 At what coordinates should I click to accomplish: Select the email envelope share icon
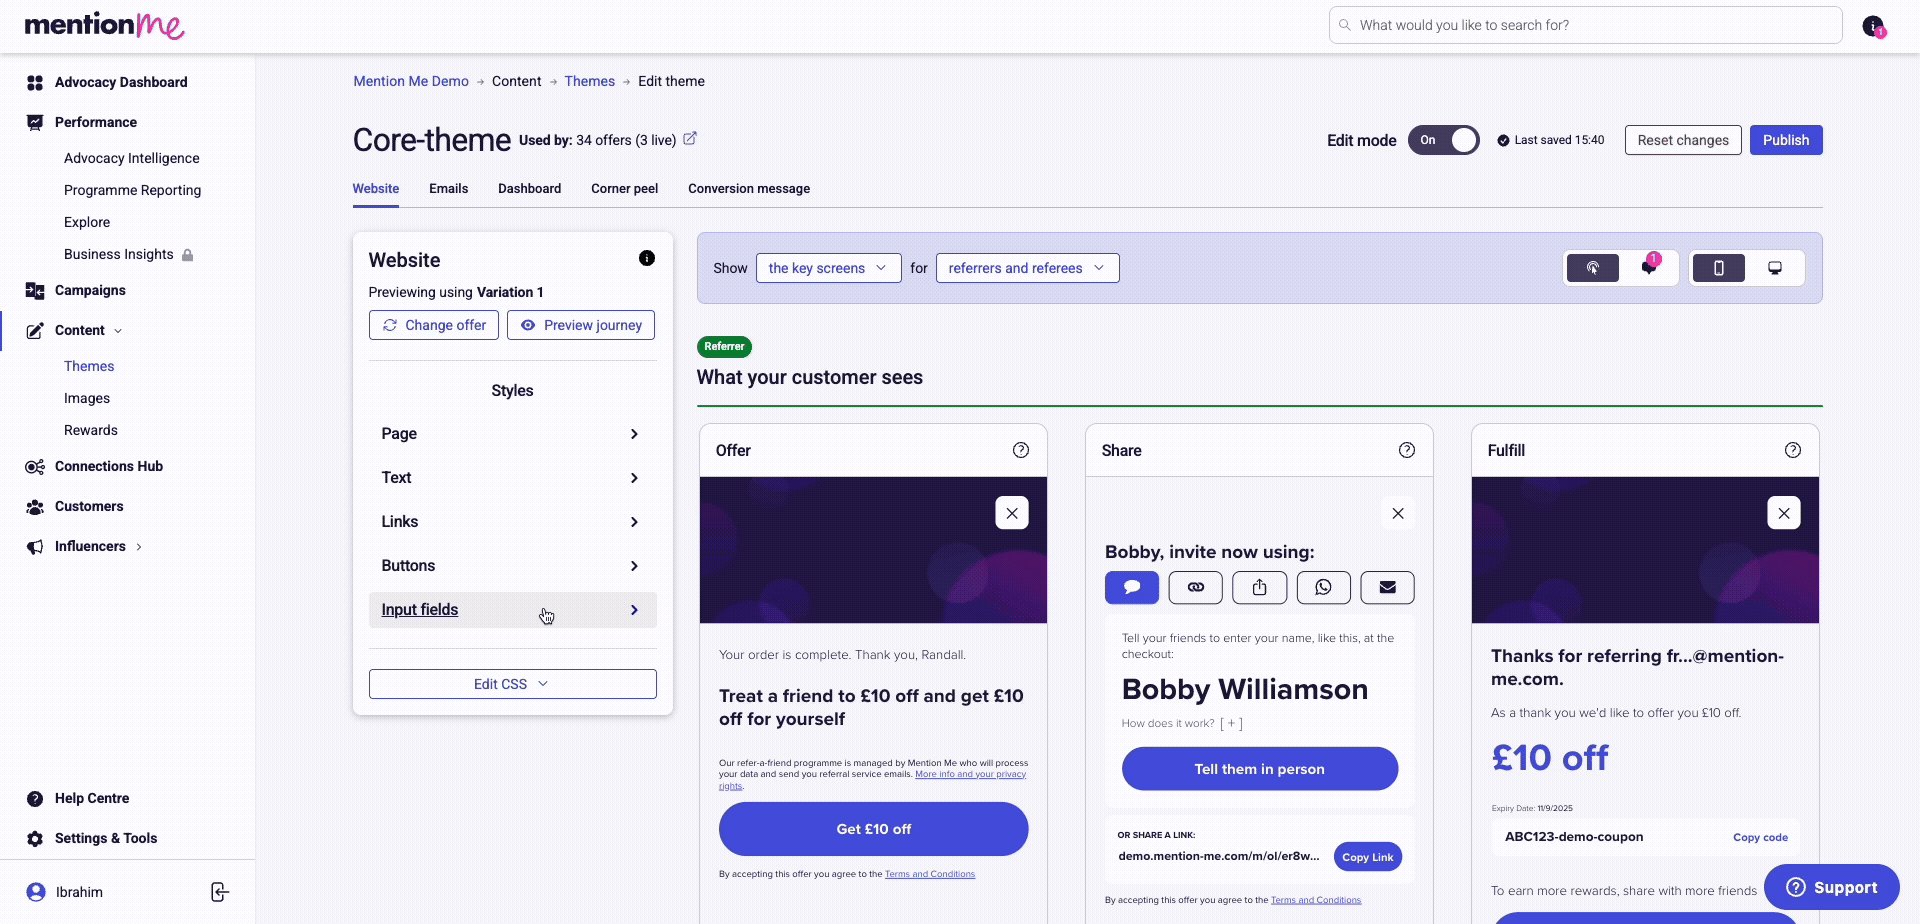click(1388, 588)
